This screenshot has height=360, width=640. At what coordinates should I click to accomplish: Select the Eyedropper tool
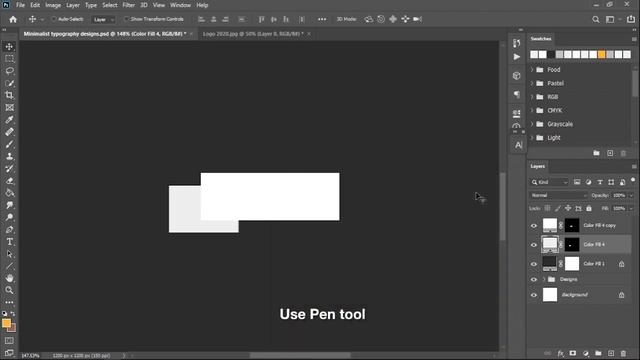pyautogui.click(x=9, y=120)
